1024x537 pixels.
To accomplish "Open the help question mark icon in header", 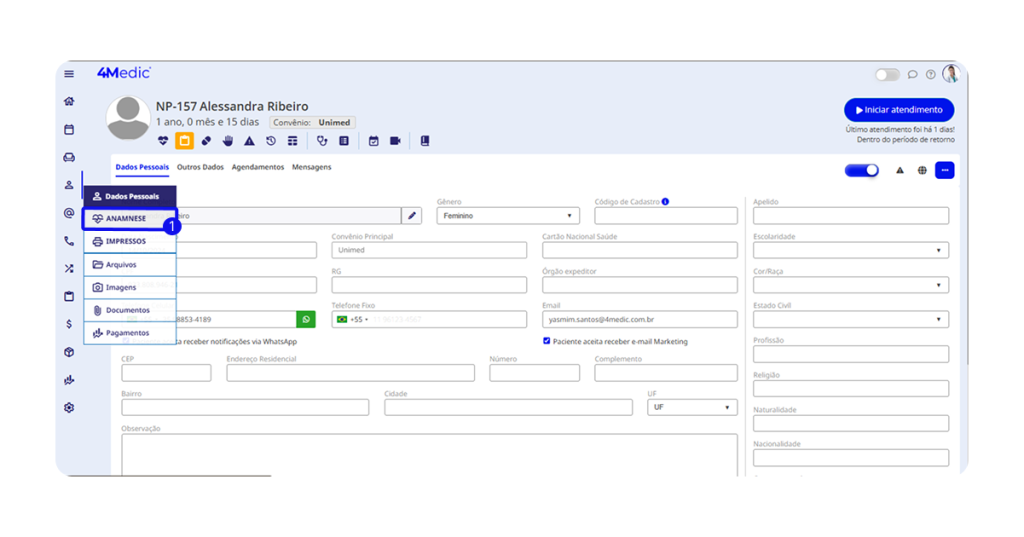I will (x=931, y=74).
